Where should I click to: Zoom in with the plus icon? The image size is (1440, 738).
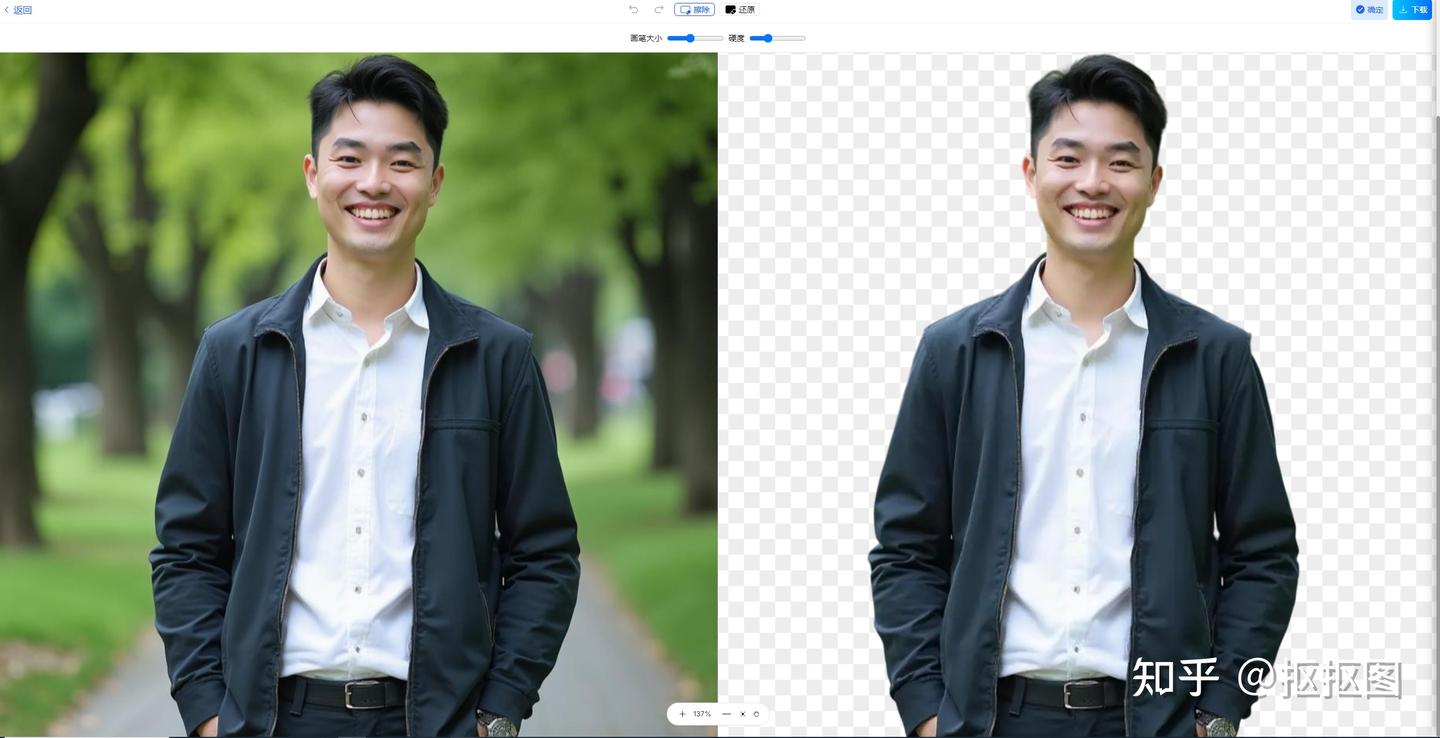(683, 714)
